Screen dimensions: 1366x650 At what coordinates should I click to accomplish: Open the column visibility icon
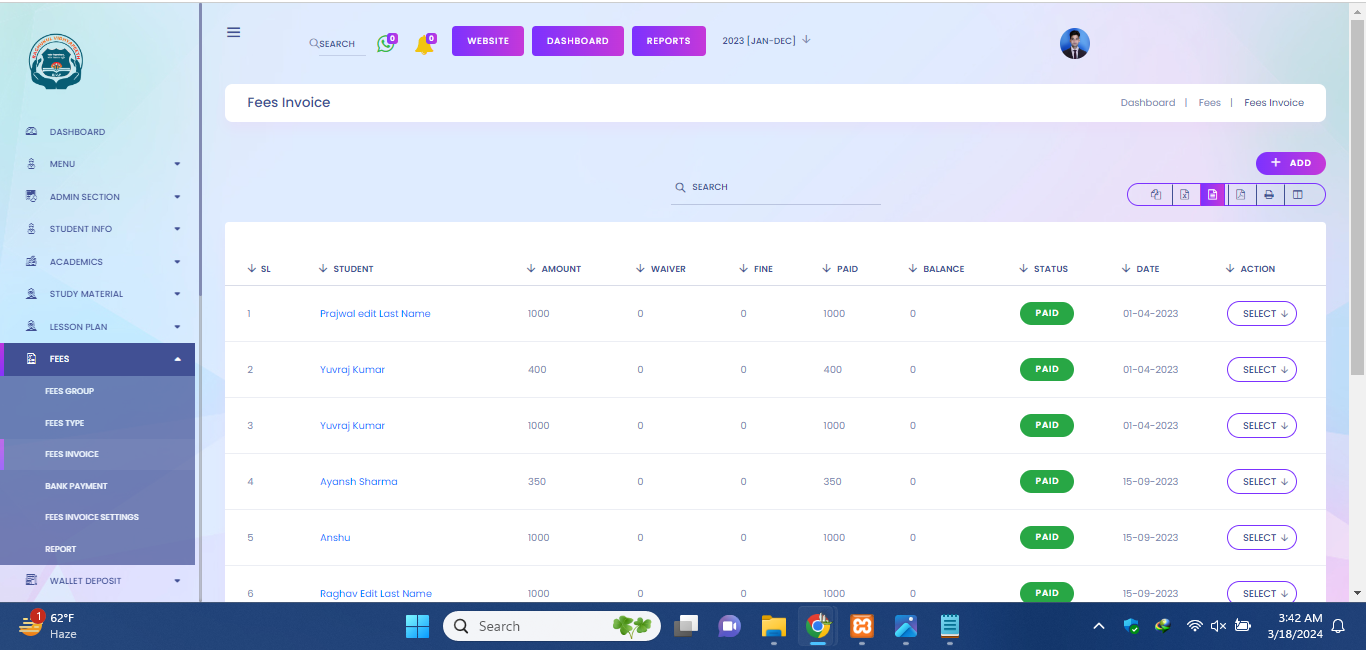pyautogui.click(x=1298, y=195)
